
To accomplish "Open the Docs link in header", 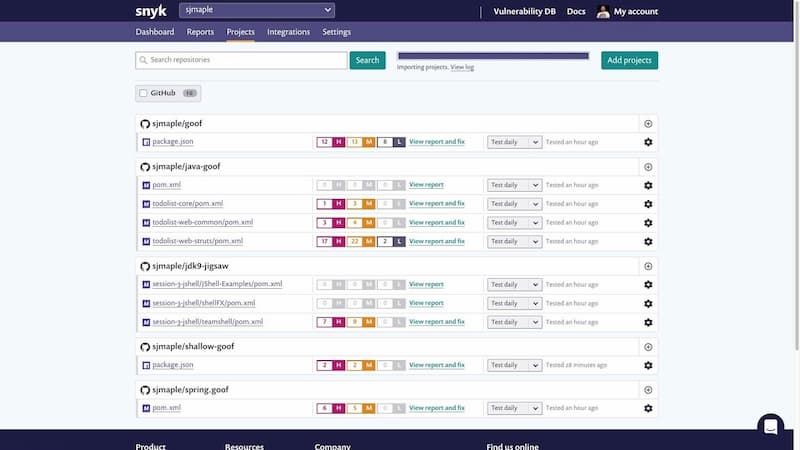I will point(576,11).
